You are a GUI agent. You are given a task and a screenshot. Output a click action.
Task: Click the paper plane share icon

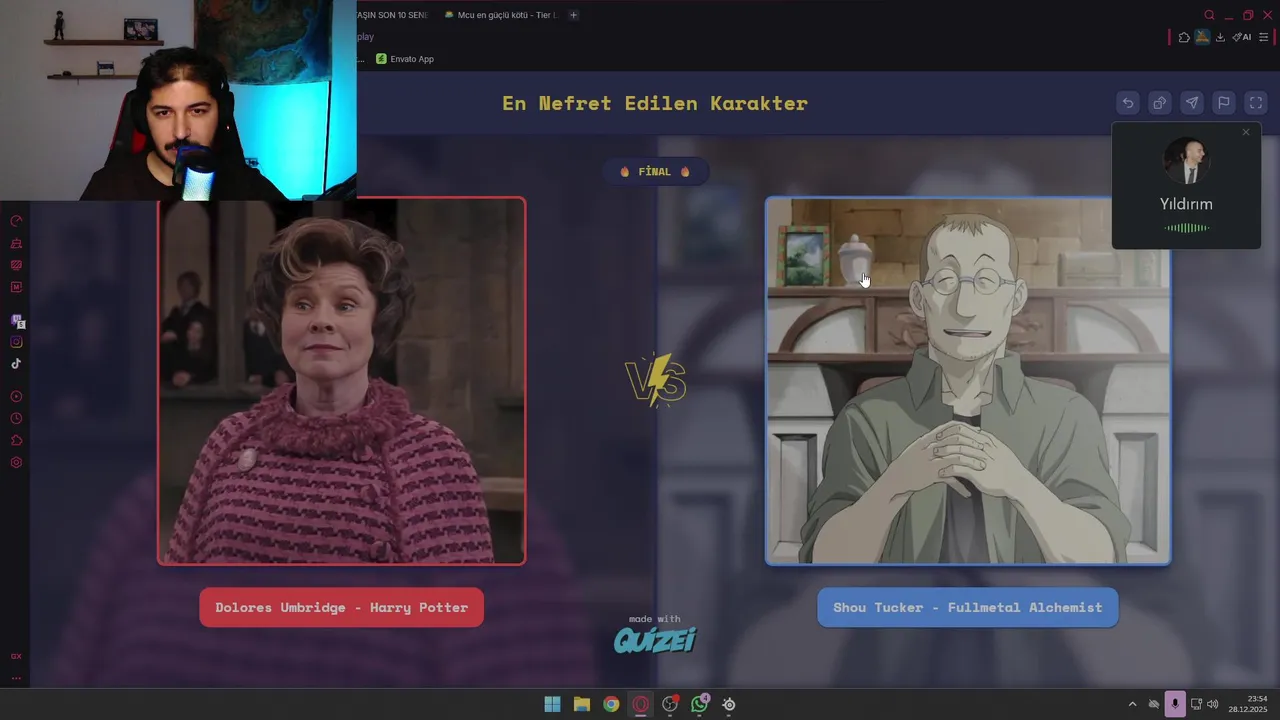point(1192,103)
